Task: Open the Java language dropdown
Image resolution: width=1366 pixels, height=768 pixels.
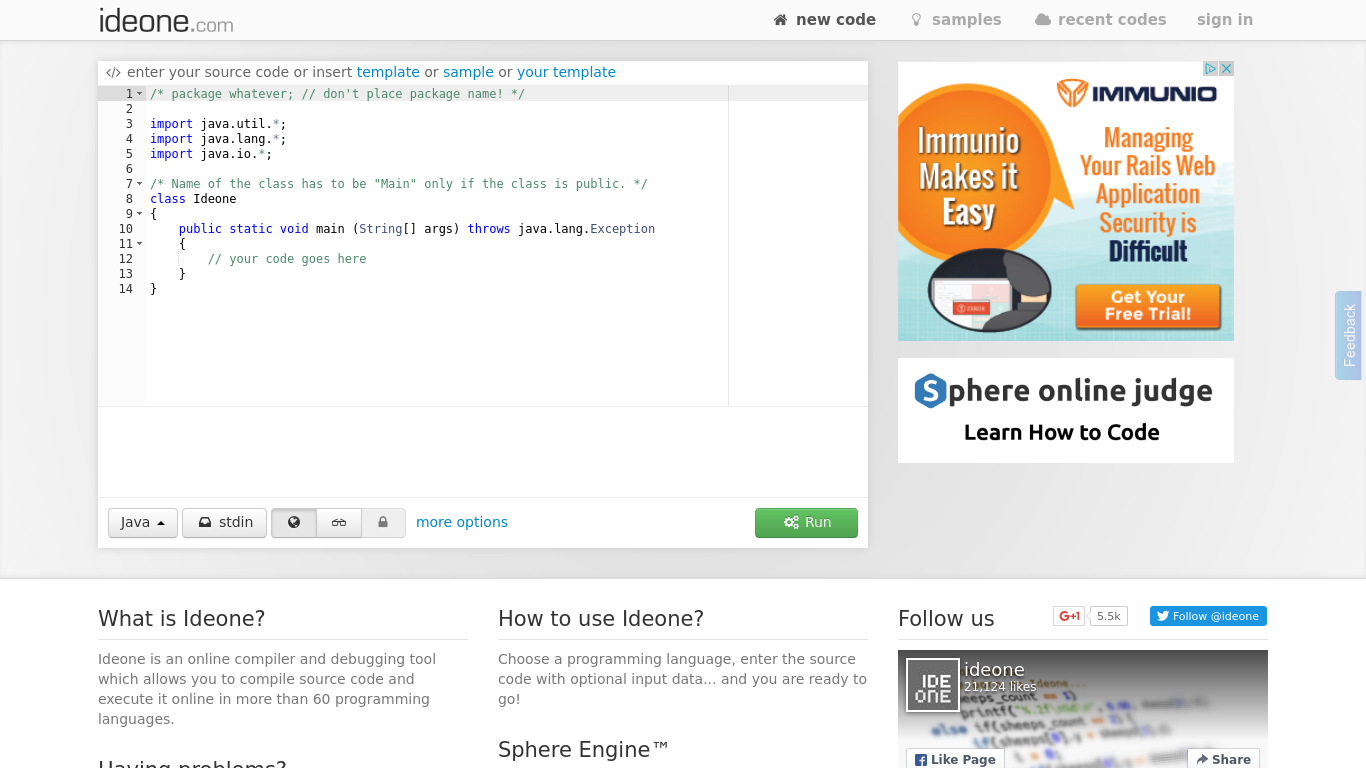Action: click(143, 522)
